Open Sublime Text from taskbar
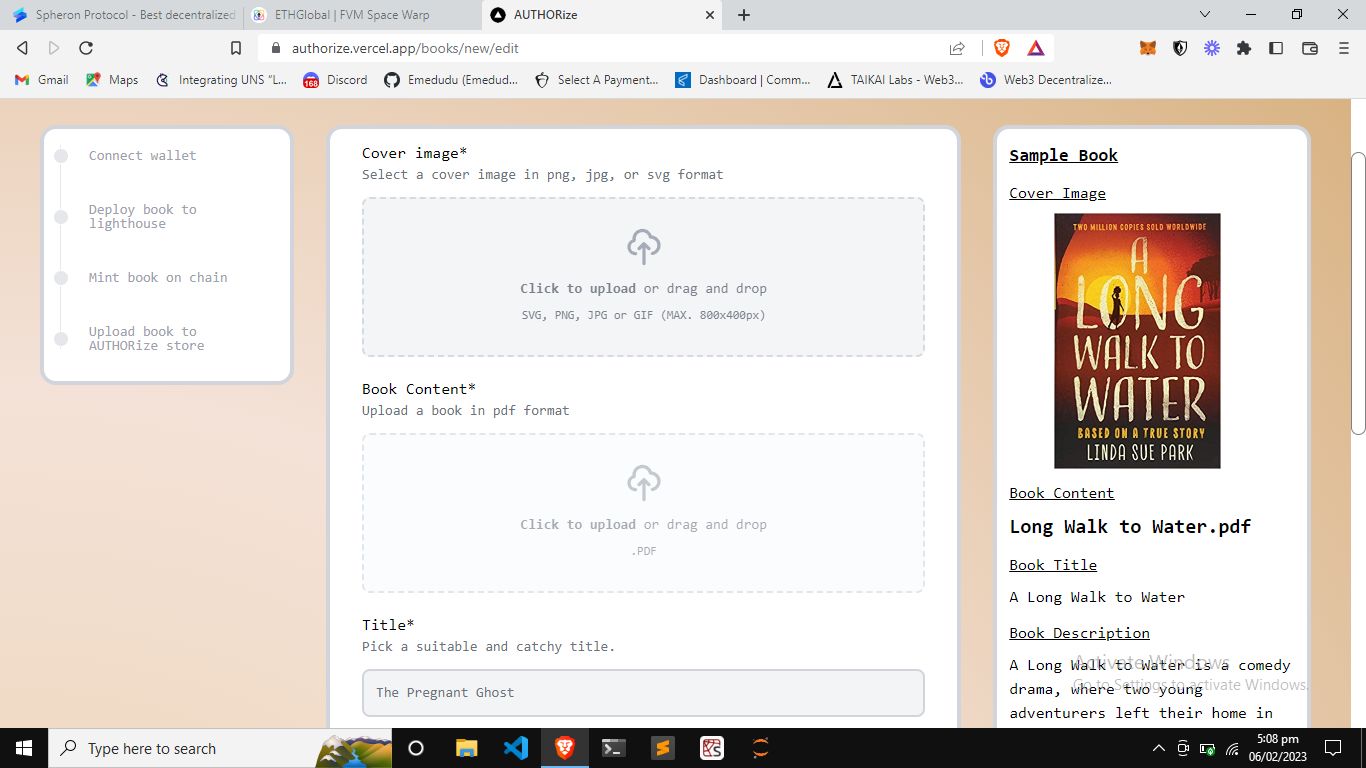Image resolution: width=1366 pixels, height=768 pixels. (663, 748)
